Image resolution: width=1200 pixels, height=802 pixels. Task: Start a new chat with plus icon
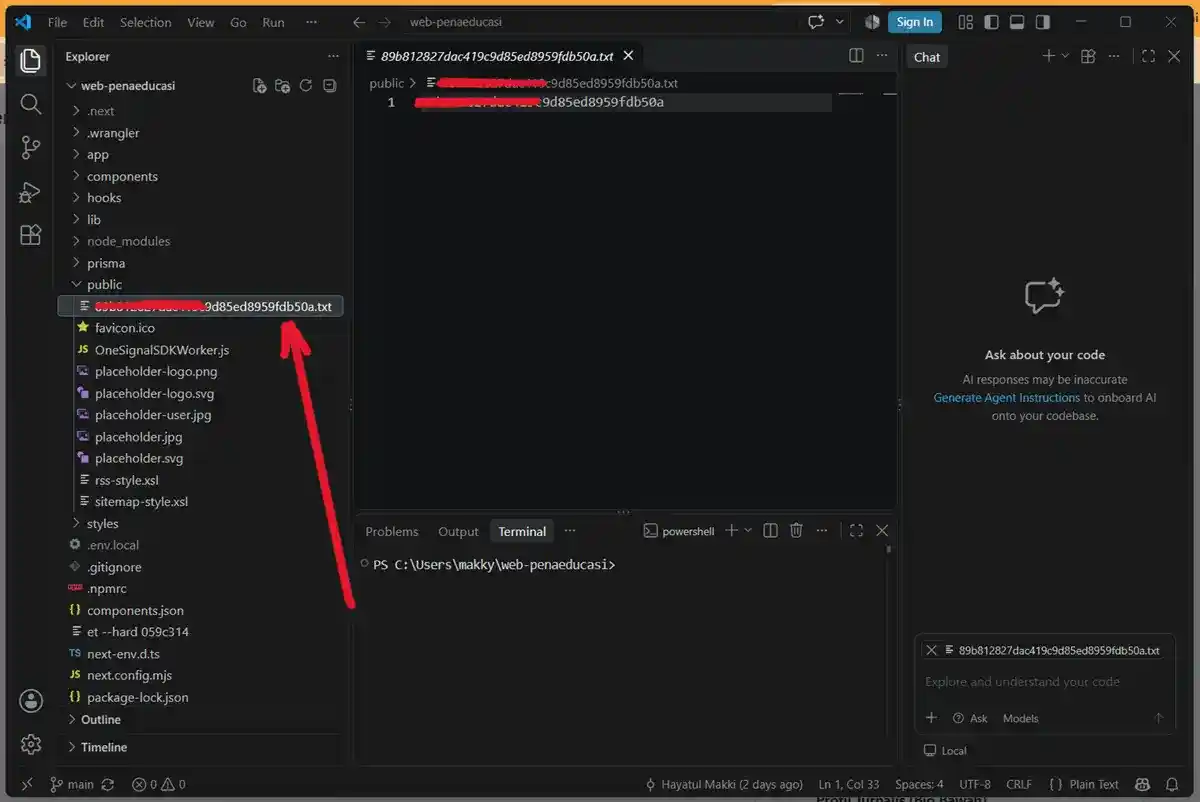click(x=1049, y=56)
